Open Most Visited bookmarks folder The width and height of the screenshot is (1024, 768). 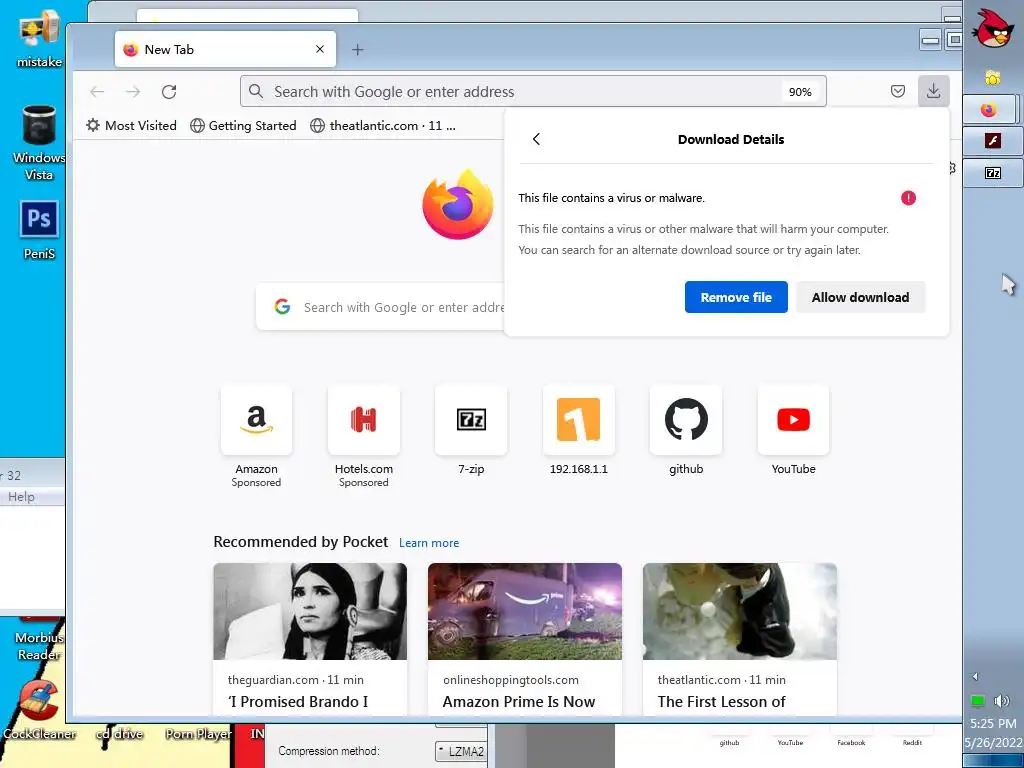click(131, 125)
